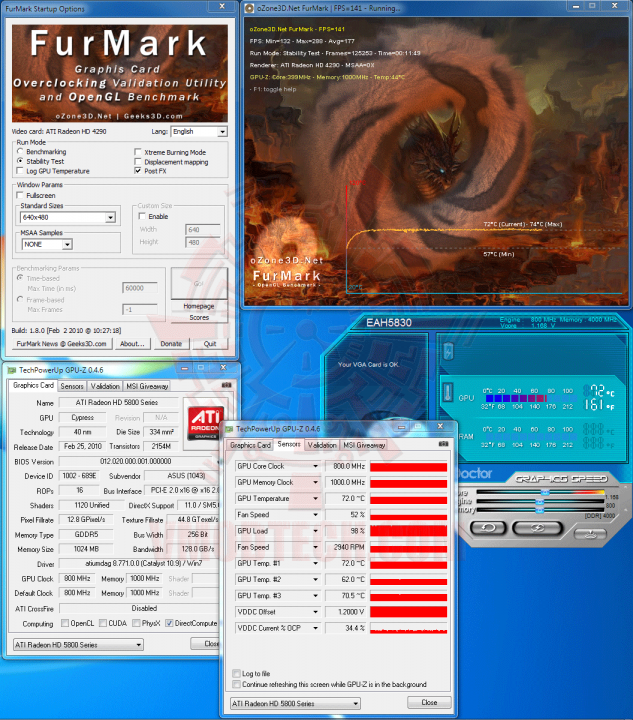Click the SmartDoctor battery power icon
Image resolution: width=633 pixels, height=720 pixels.
(x=448, y=352)
